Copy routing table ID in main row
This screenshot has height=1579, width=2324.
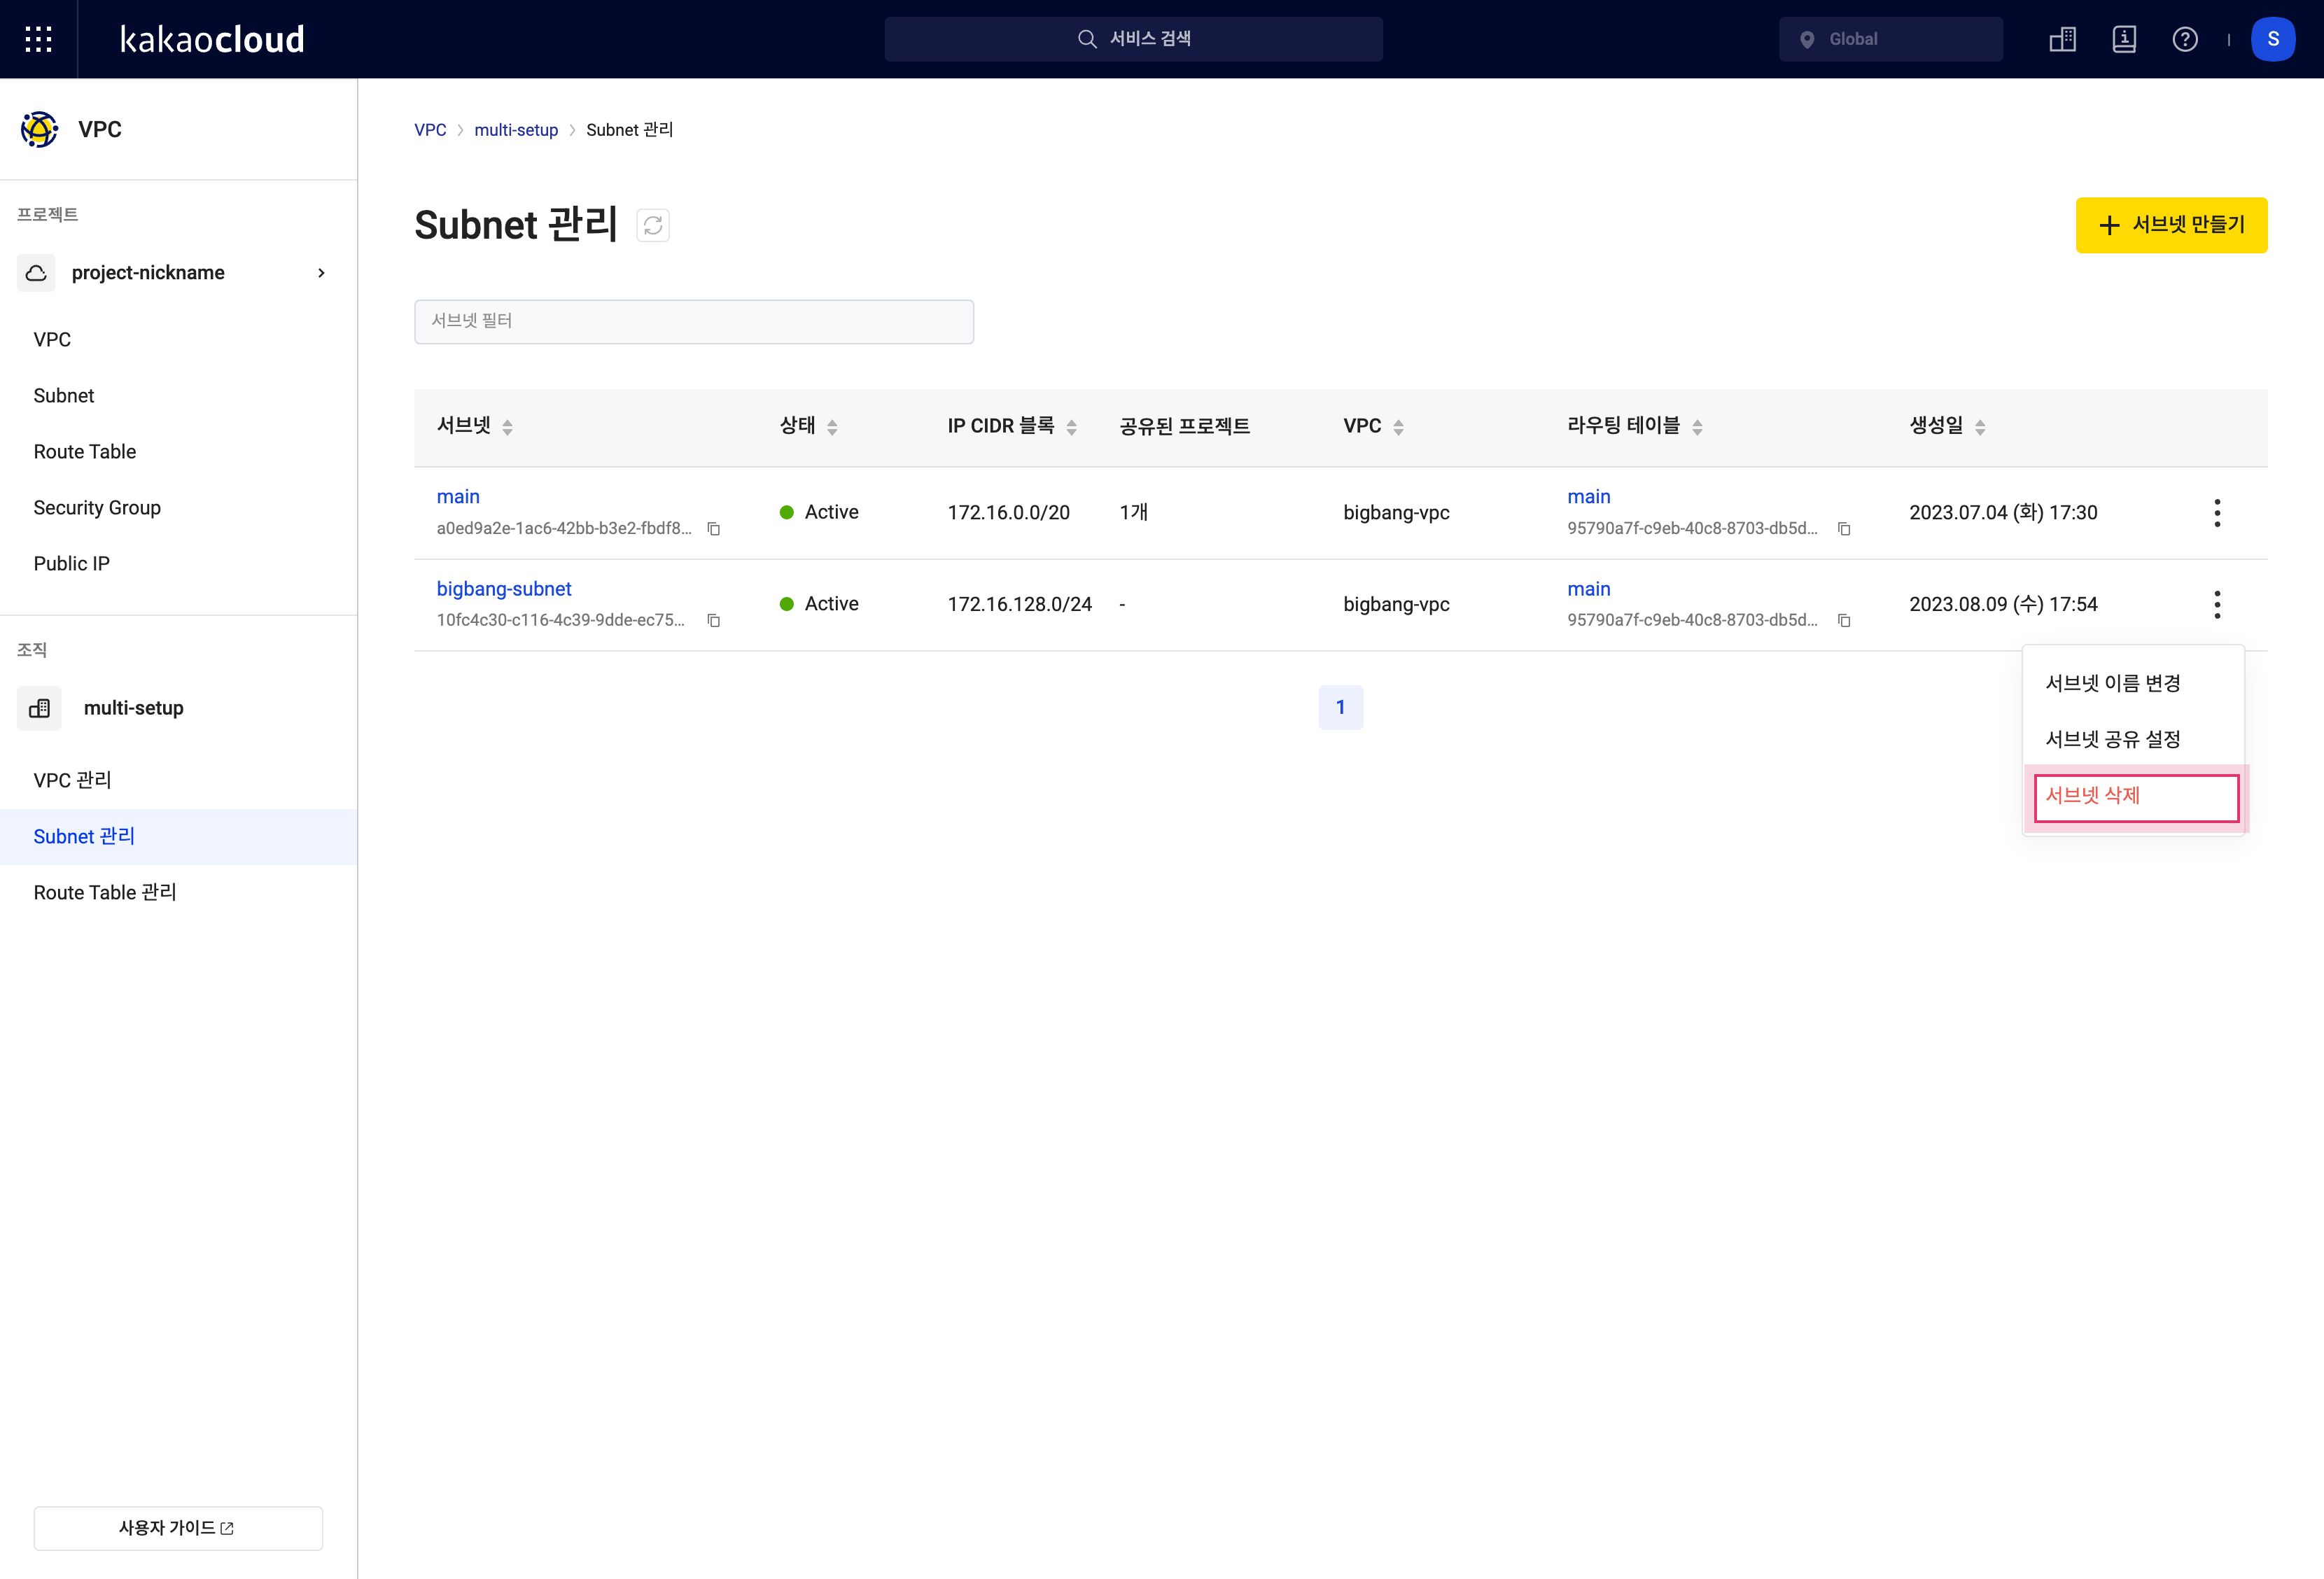click(1844, 529)
